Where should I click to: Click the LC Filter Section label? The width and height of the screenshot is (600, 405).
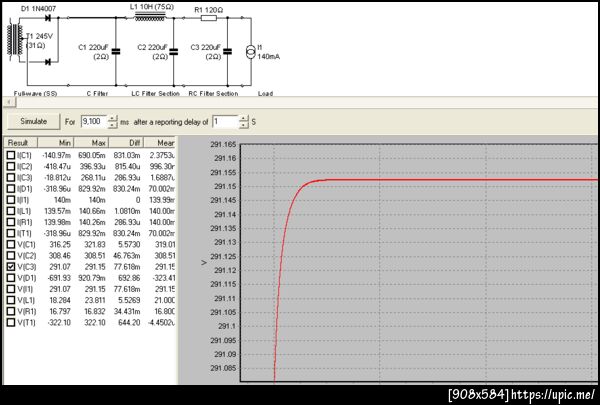pos(155,93)
